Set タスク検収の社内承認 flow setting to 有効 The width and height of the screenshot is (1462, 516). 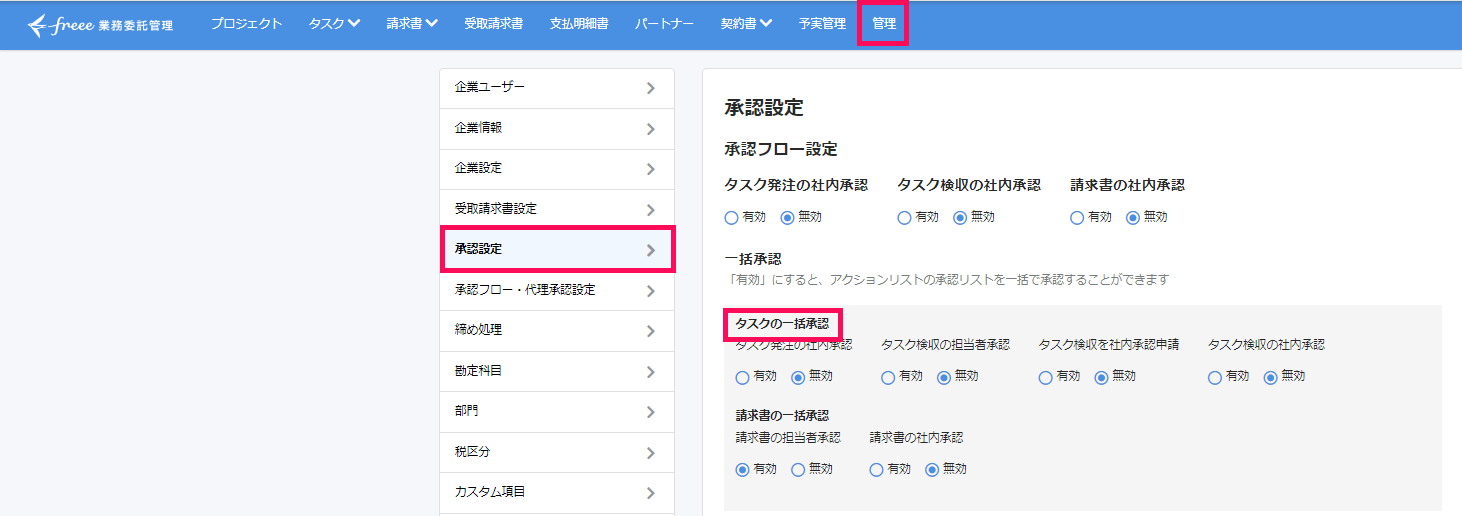pos(904,217)
